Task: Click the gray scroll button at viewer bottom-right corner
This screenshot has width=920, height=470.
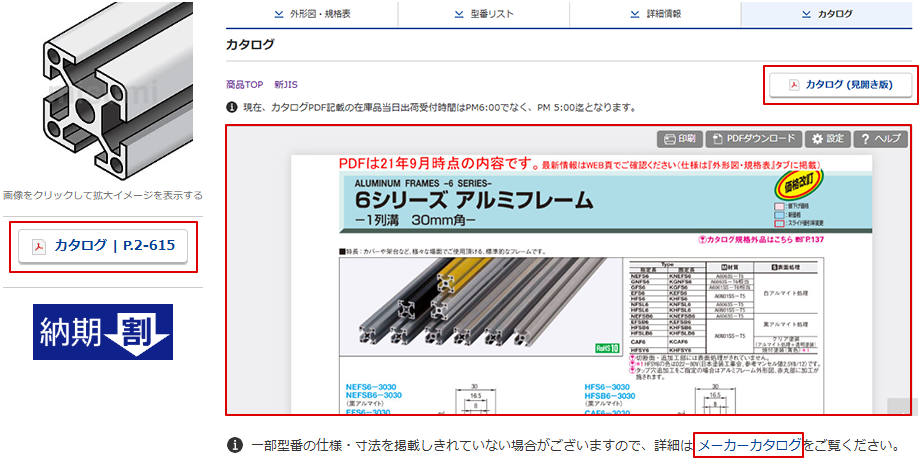Action: coord(902,406)
